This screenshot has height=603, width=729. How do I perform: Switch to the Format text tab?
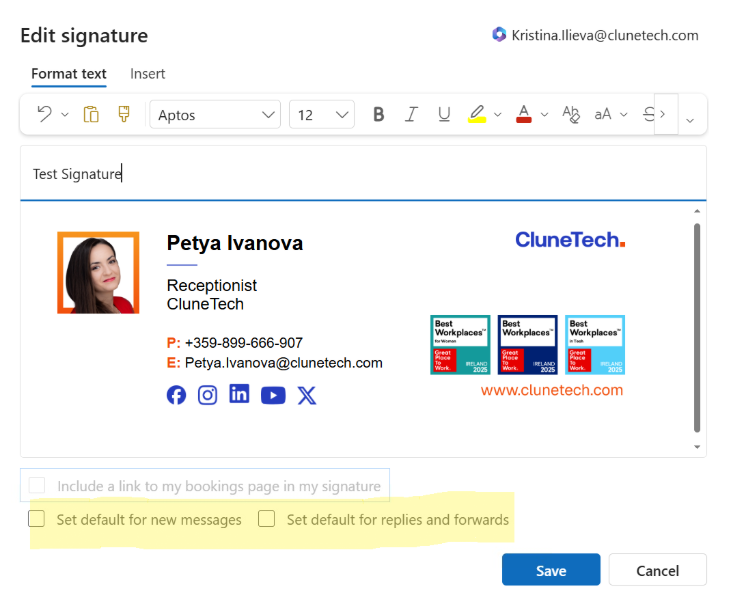click(x=69, y=73)
